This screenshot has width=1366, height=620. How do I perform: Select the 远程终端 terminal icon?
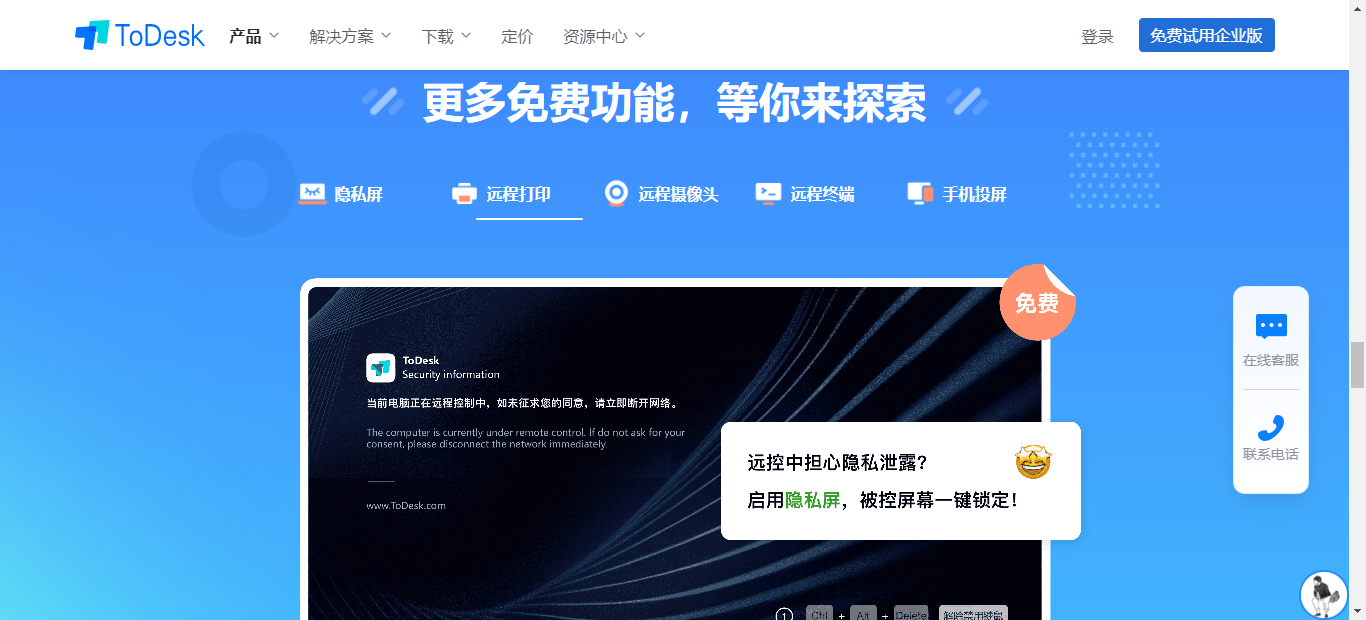pyautogui.click(x=768, y=194)
